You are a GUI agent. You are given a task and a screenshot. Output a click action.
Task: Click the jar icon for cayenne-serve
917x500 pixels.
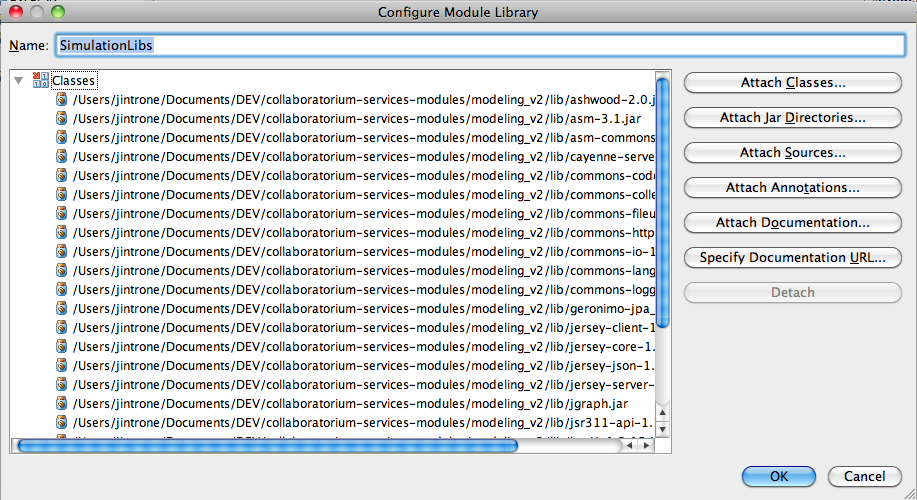pyautogui.click(x=61, y=157)
